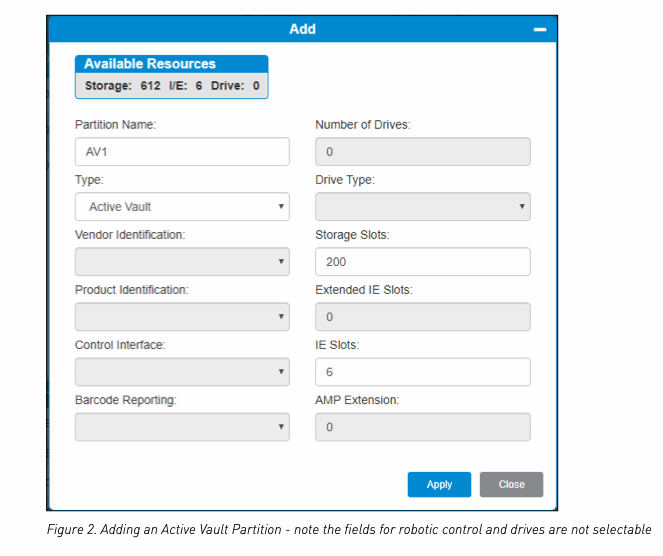Open the Barcode Reporting dropdown

(182, 427)
